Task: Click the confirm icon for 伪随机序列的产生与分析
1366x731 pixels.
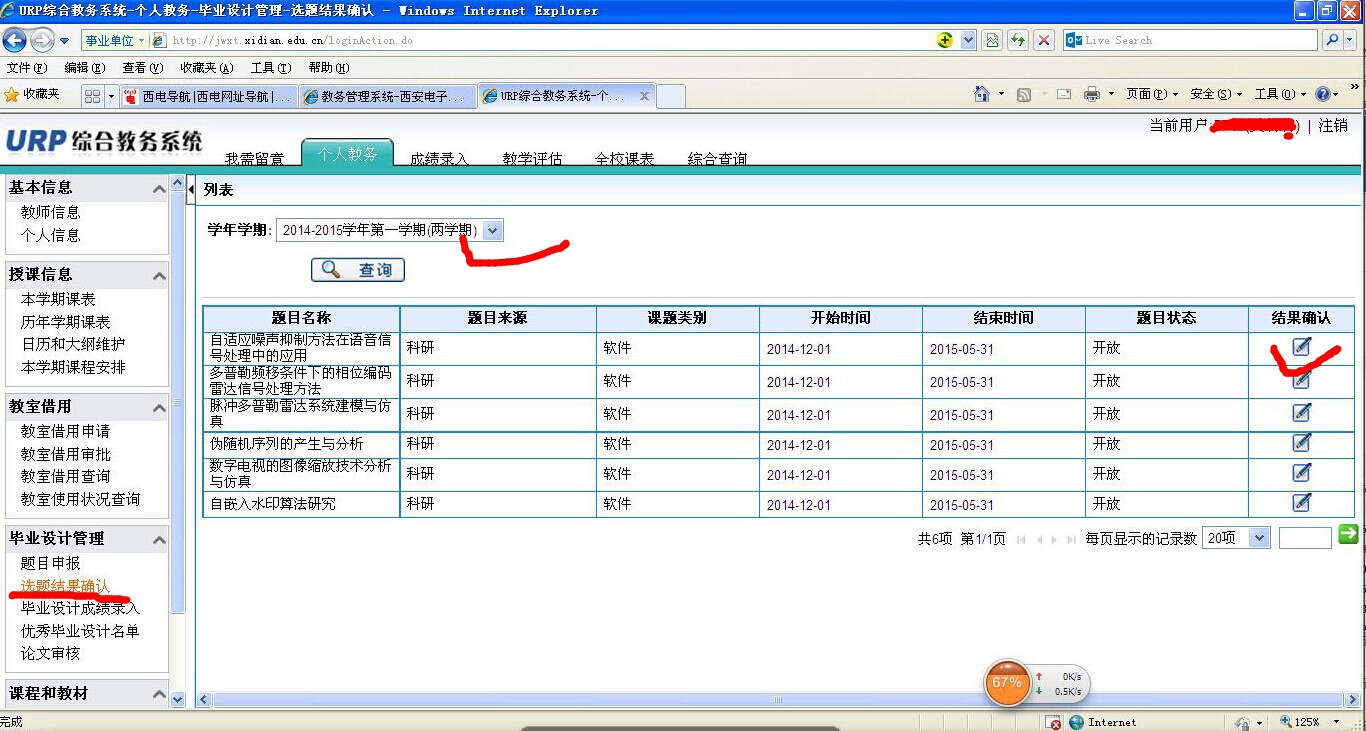Action: tap(1301, 443)
